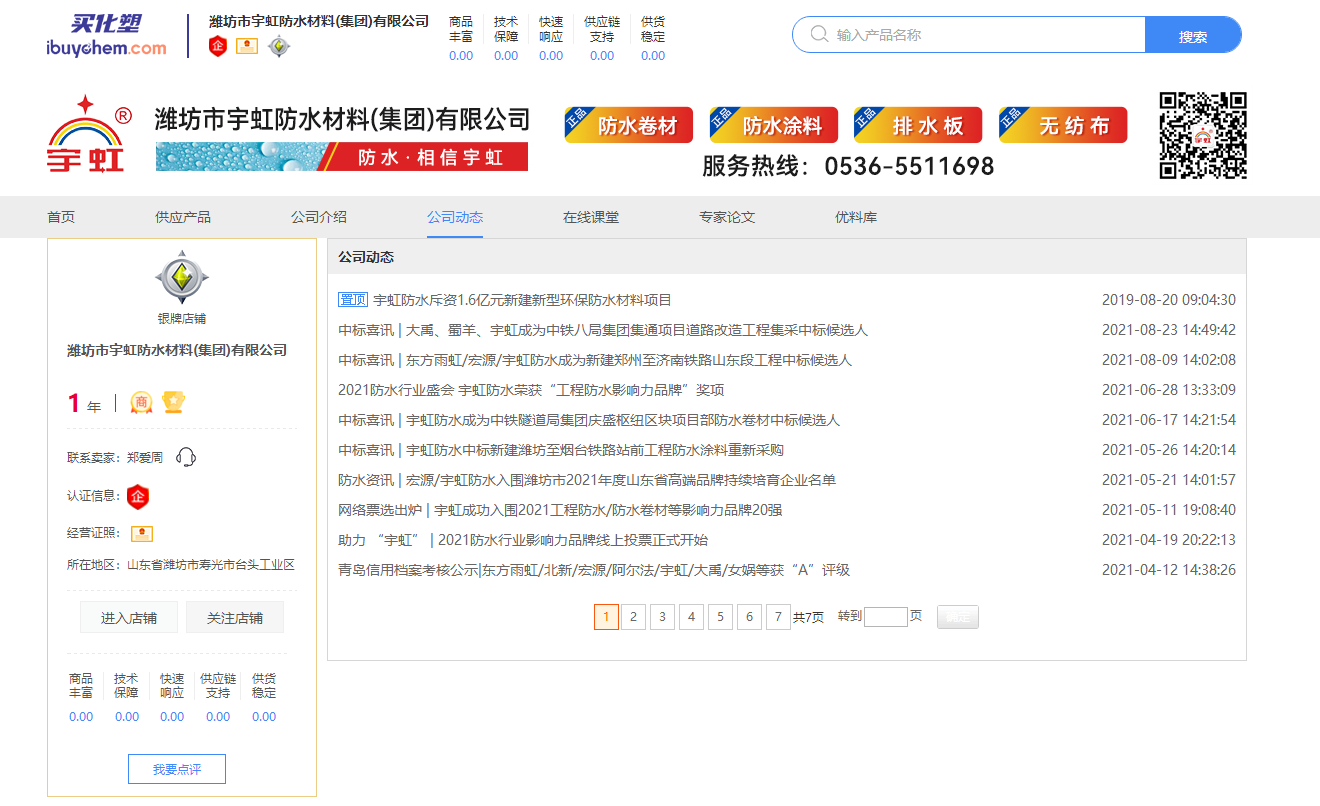Viewport: 1320px width, 806px height.
Task: Click the jump-to-page input field
Action: 886,617
